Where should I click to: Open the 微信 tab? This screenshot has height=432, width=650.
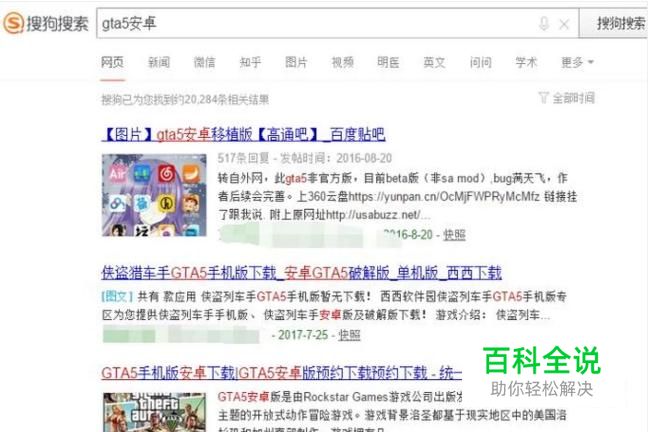point(204,62)
